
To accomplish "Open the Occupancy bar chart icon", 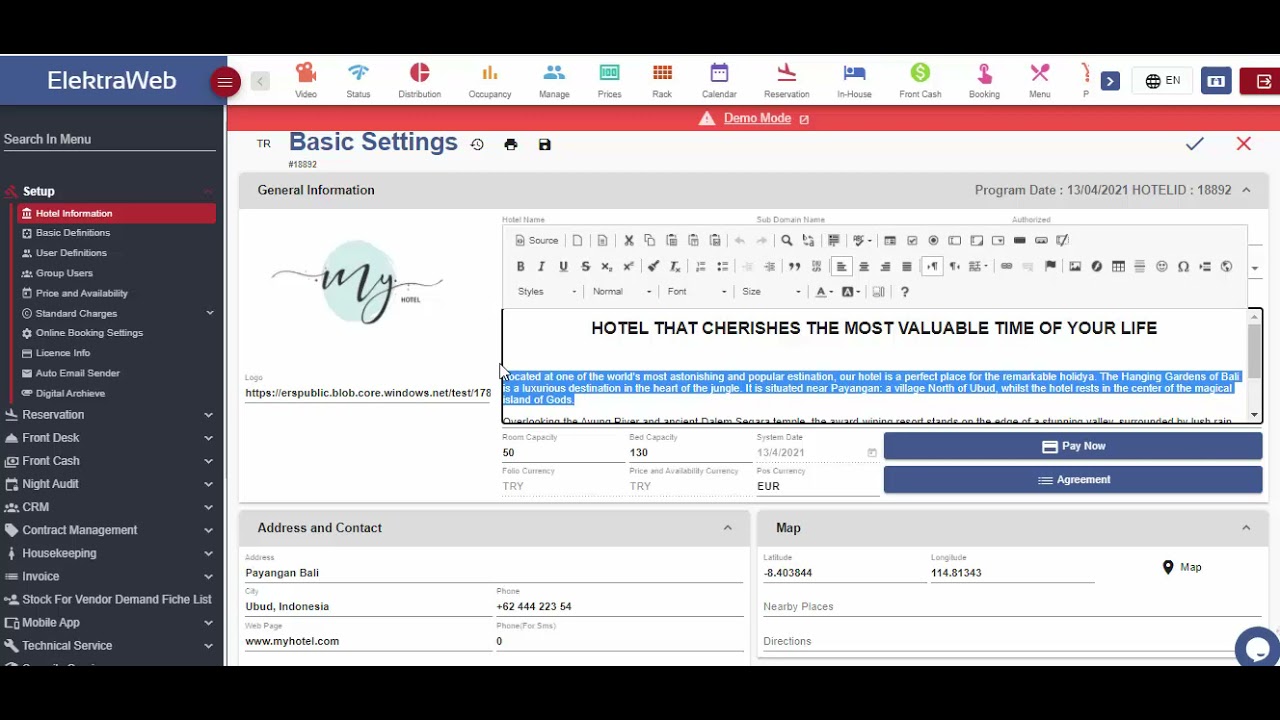I will tap(489, 80).
